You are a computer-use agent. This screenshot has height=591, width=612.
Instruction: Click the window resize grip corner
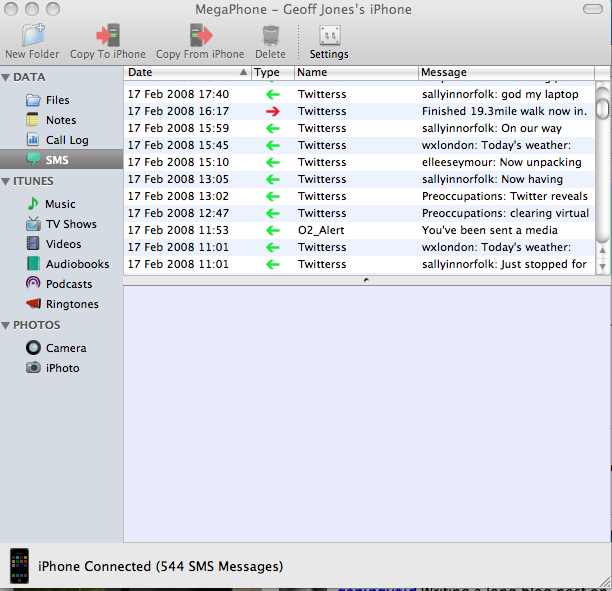click(x=605, y=583)
